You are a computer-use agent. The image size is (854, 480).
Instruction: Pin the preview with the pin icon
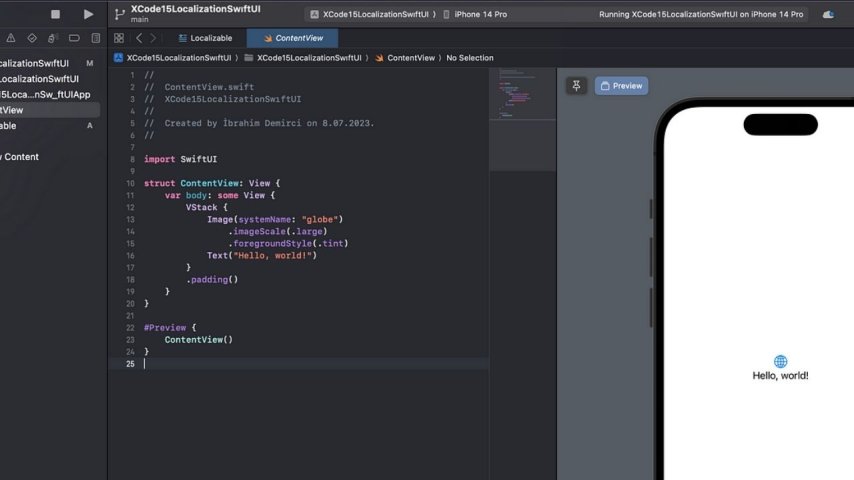pyautogui.click(x=576, y=86)
